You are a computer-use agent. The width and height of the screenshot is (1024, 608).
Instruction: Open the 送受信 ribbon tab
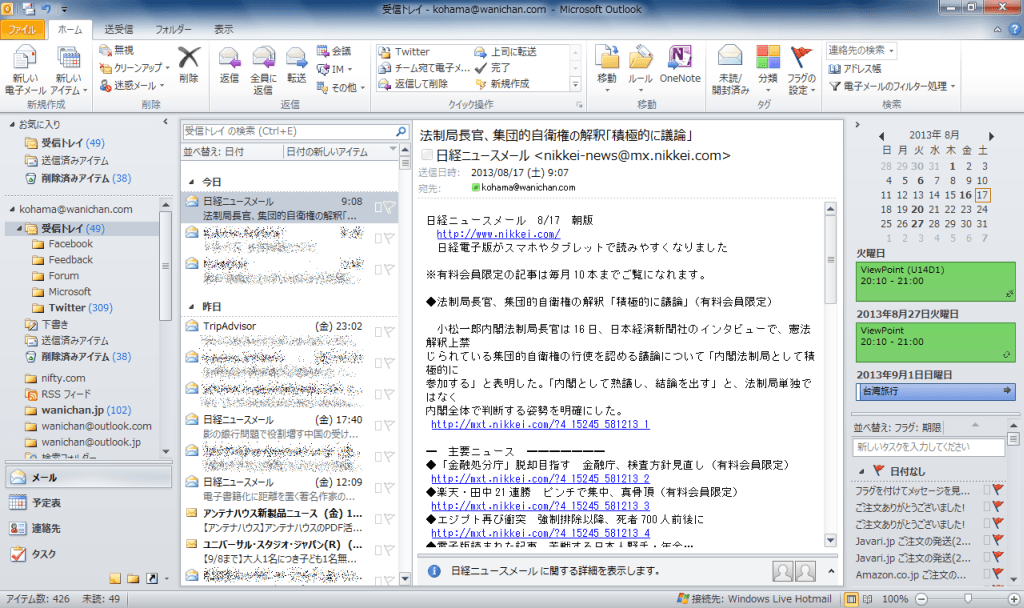tap(119, 29)
